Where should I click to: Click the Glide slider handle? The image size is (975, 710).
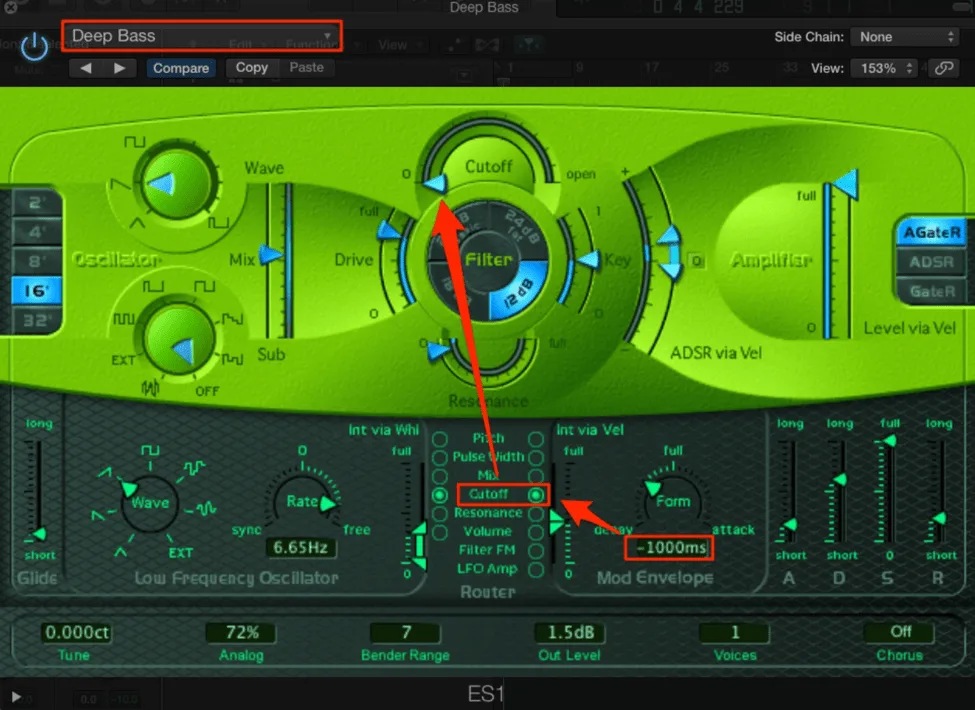(x=39, y=533)
